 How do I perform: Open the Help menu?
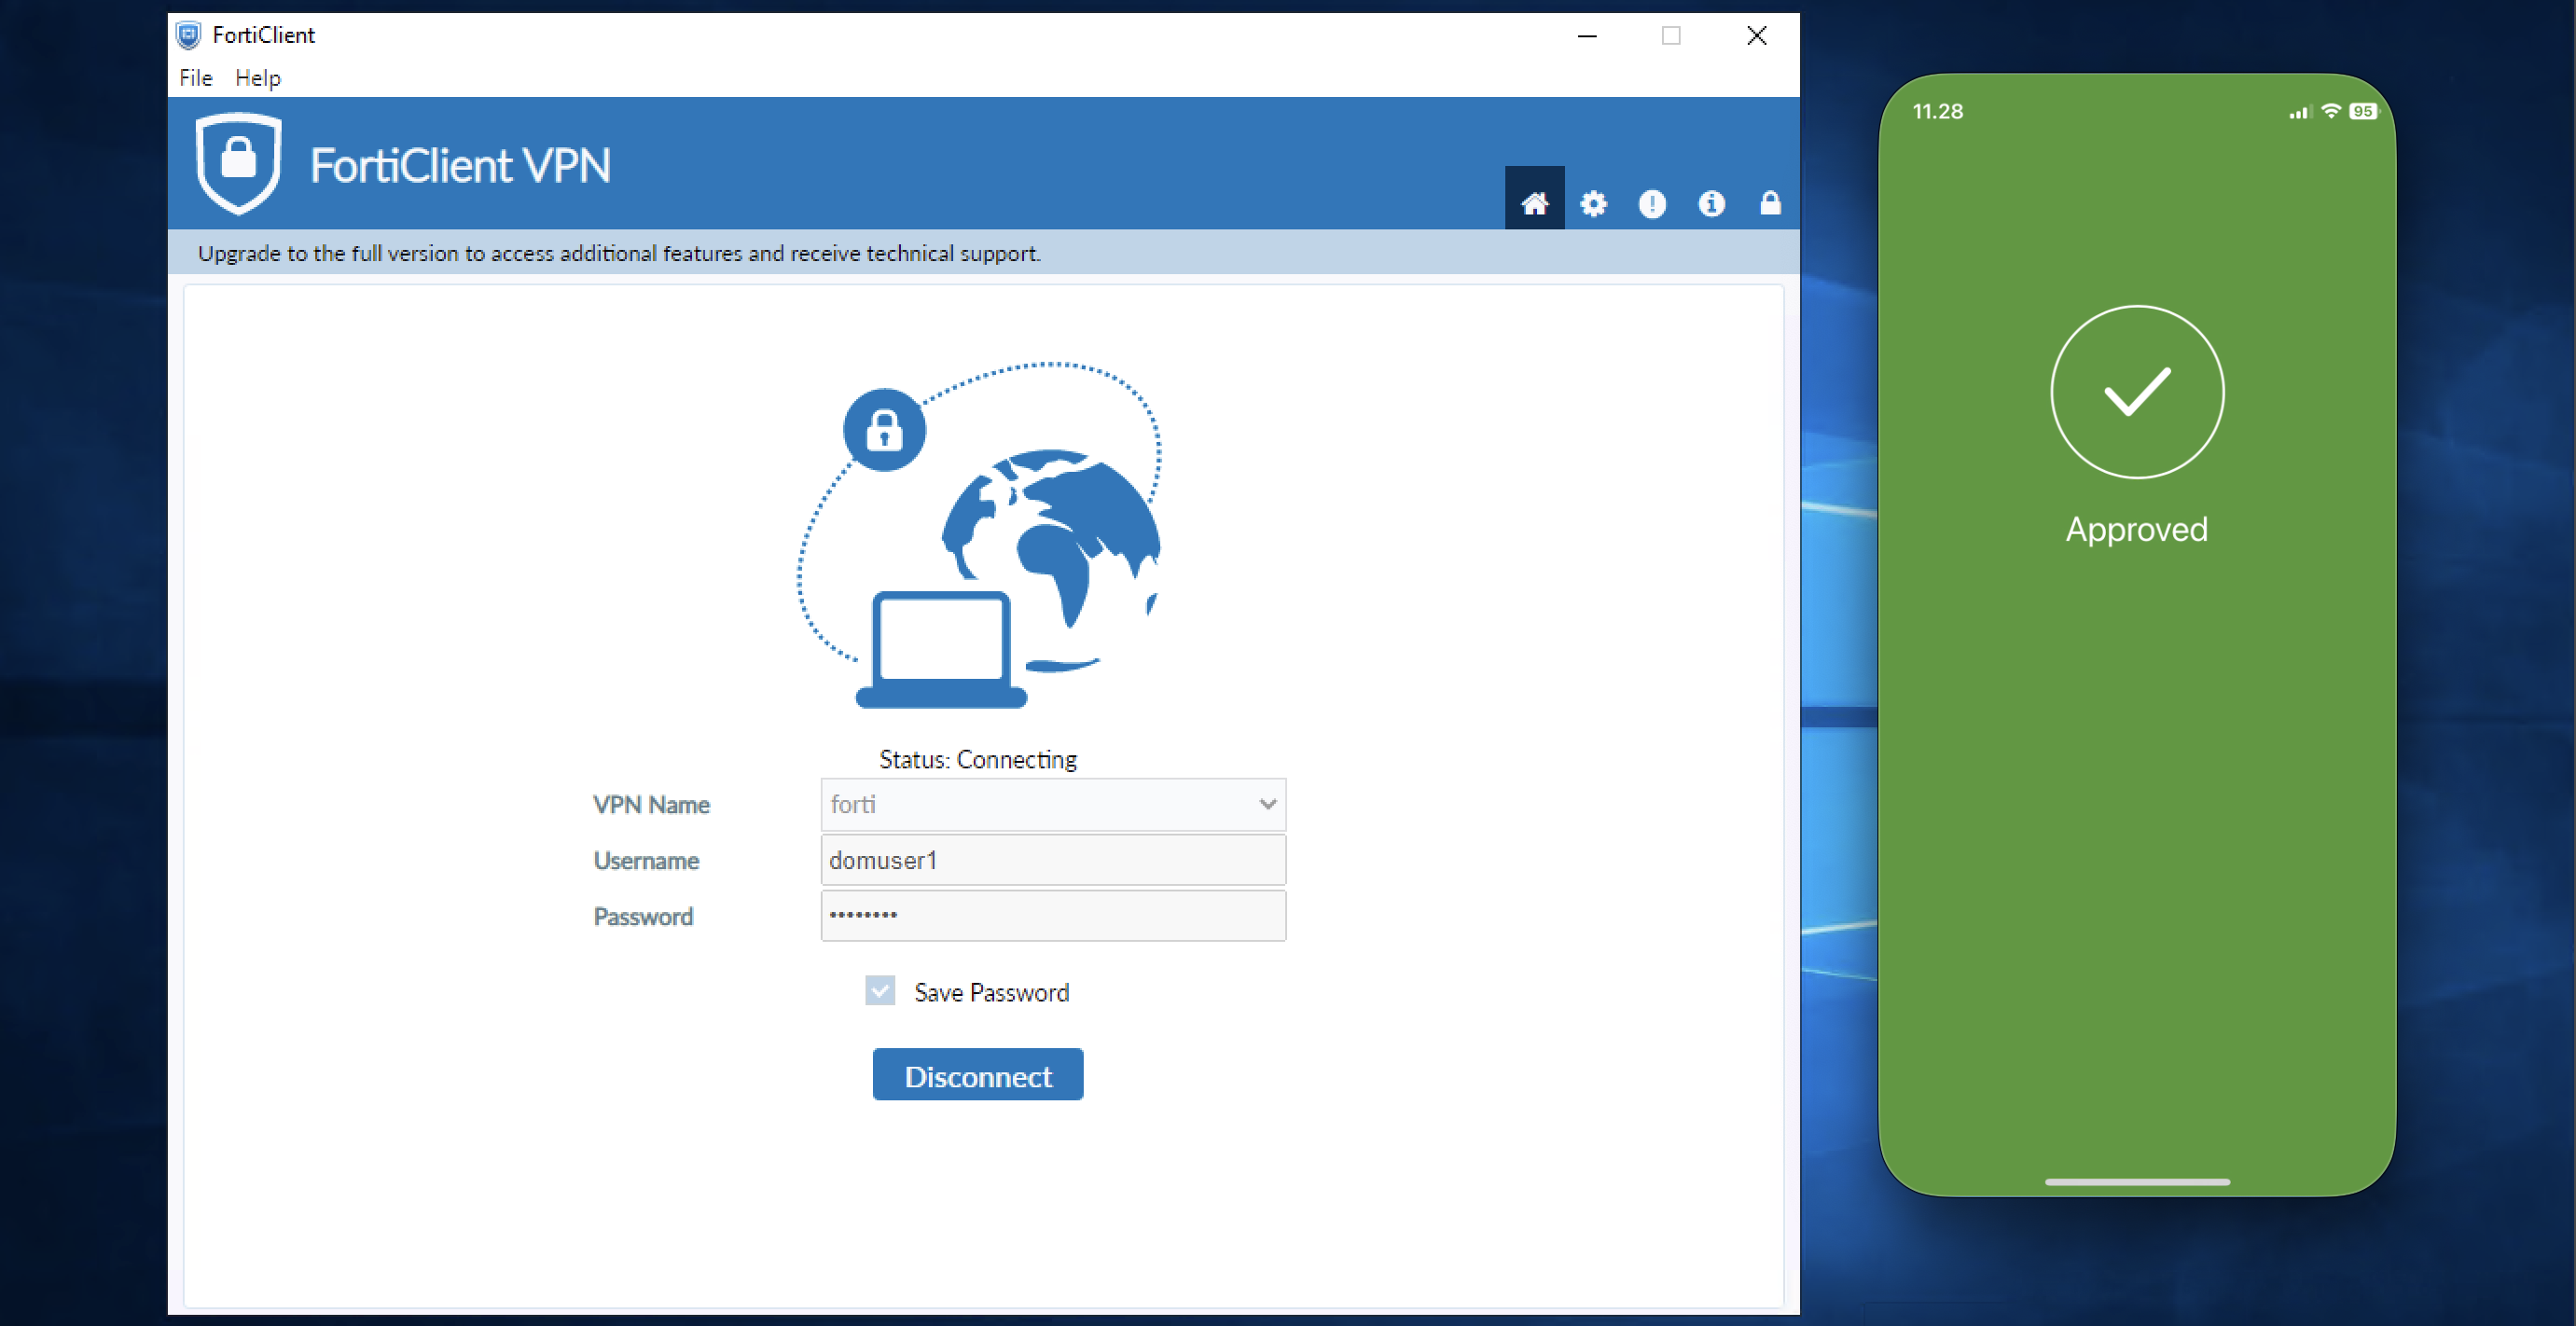click(258, 78)
